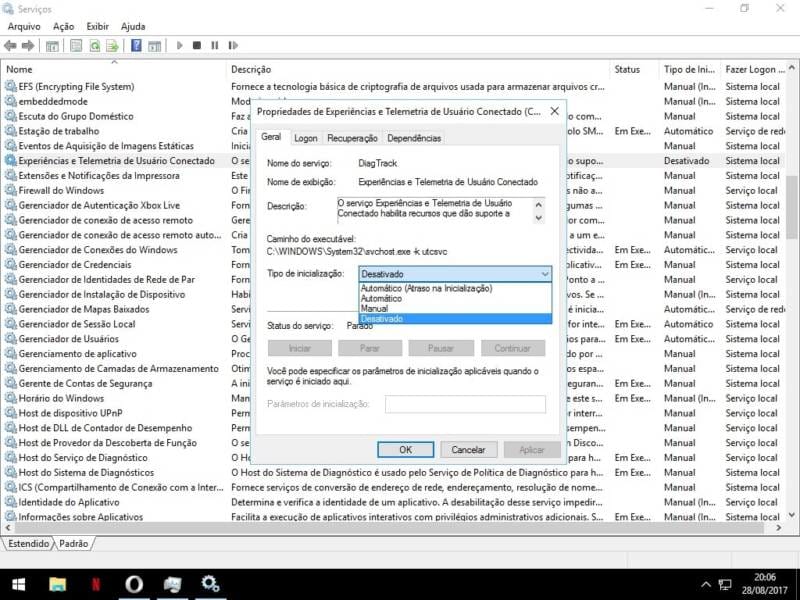Click the network tray icon
This screenshot has height=600, width=800.
coord(725,585)
